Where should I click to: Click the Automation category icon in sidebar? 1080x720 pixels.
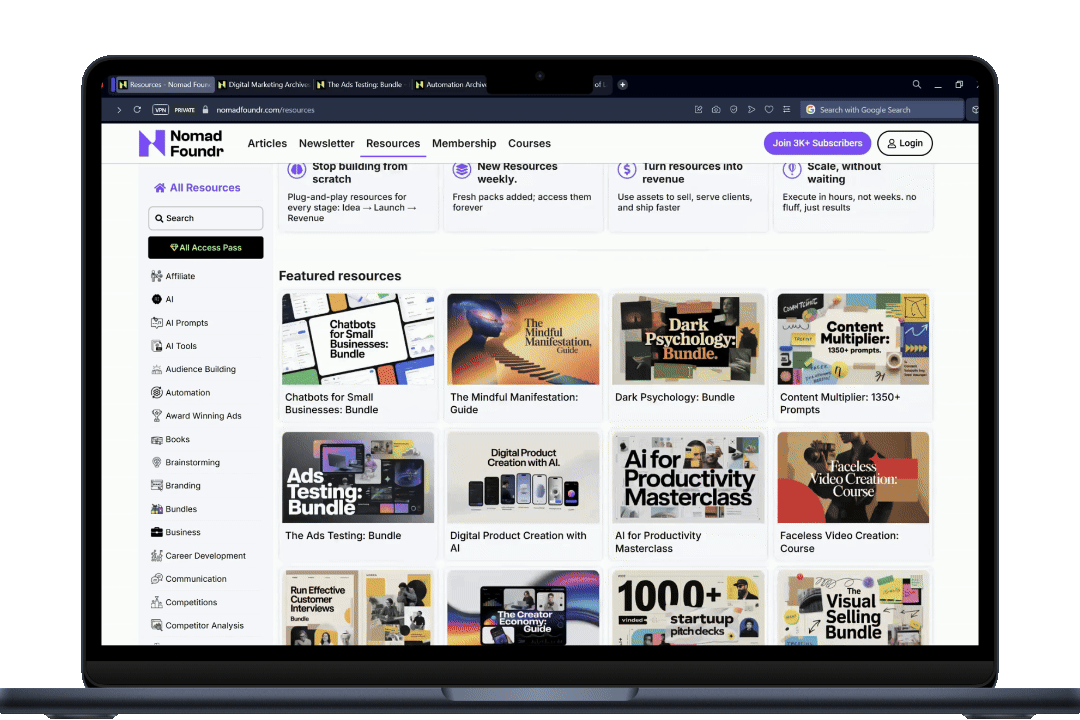(157, 393)
